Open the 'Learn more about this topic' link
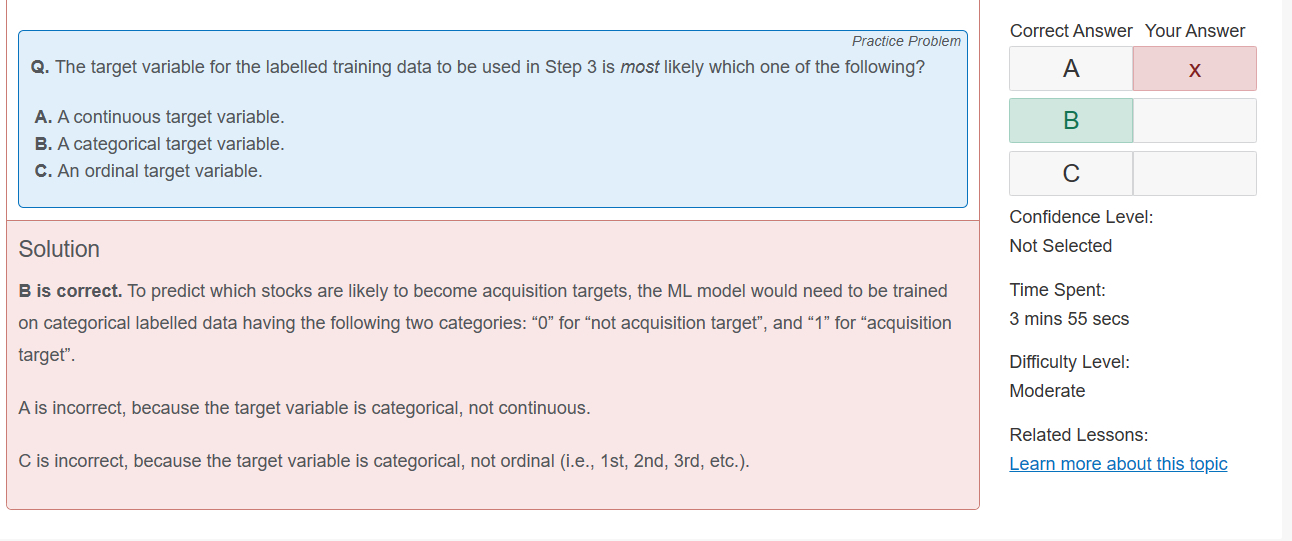Screen dimensions: 1292x541 point(1118,464)
